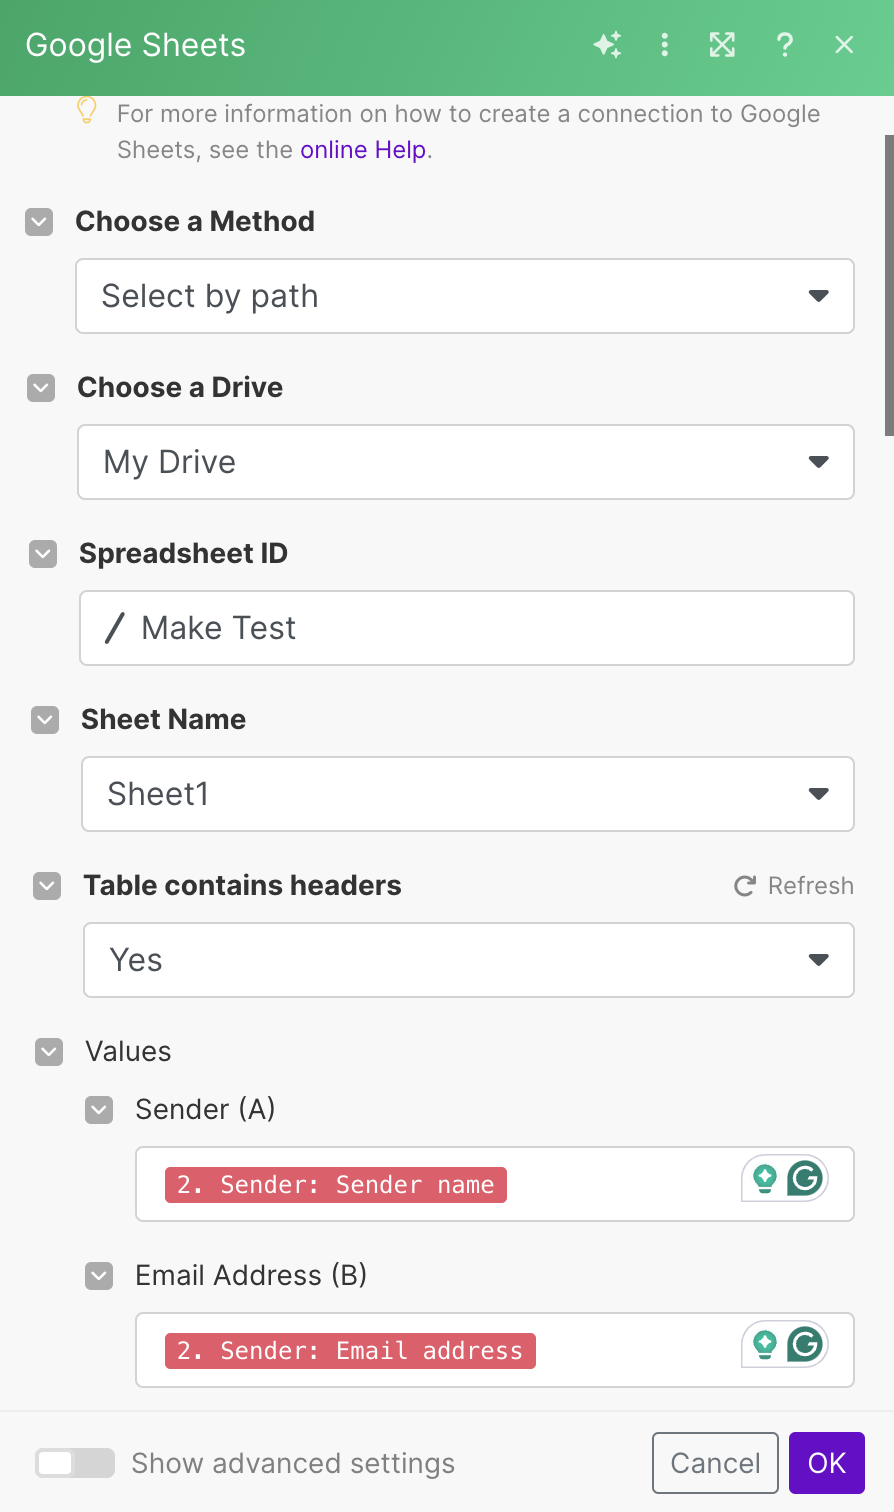Screen dimensions: 894x1512
Task: Confirm with the OK button
Action: coord(827,1463)
